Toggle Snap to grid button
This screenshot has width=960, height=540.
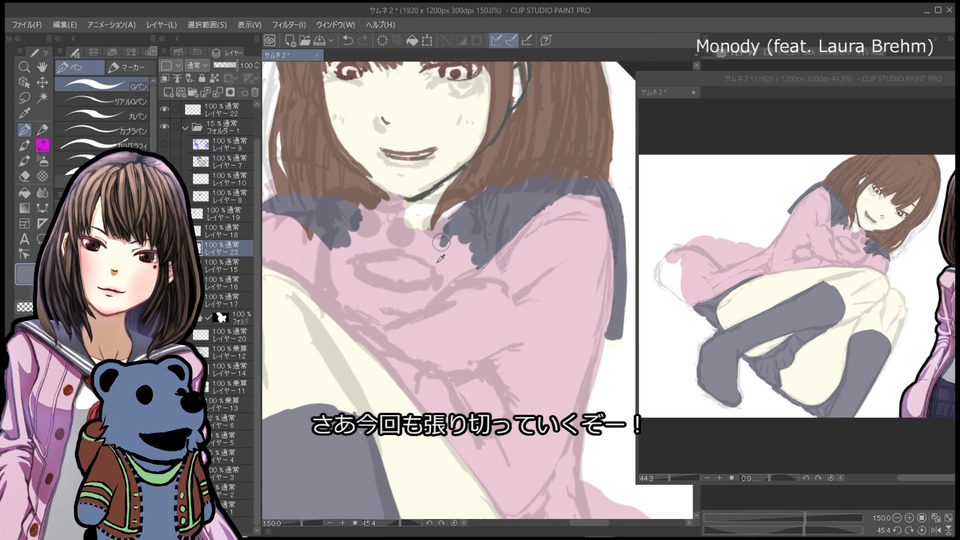[527, 40]
